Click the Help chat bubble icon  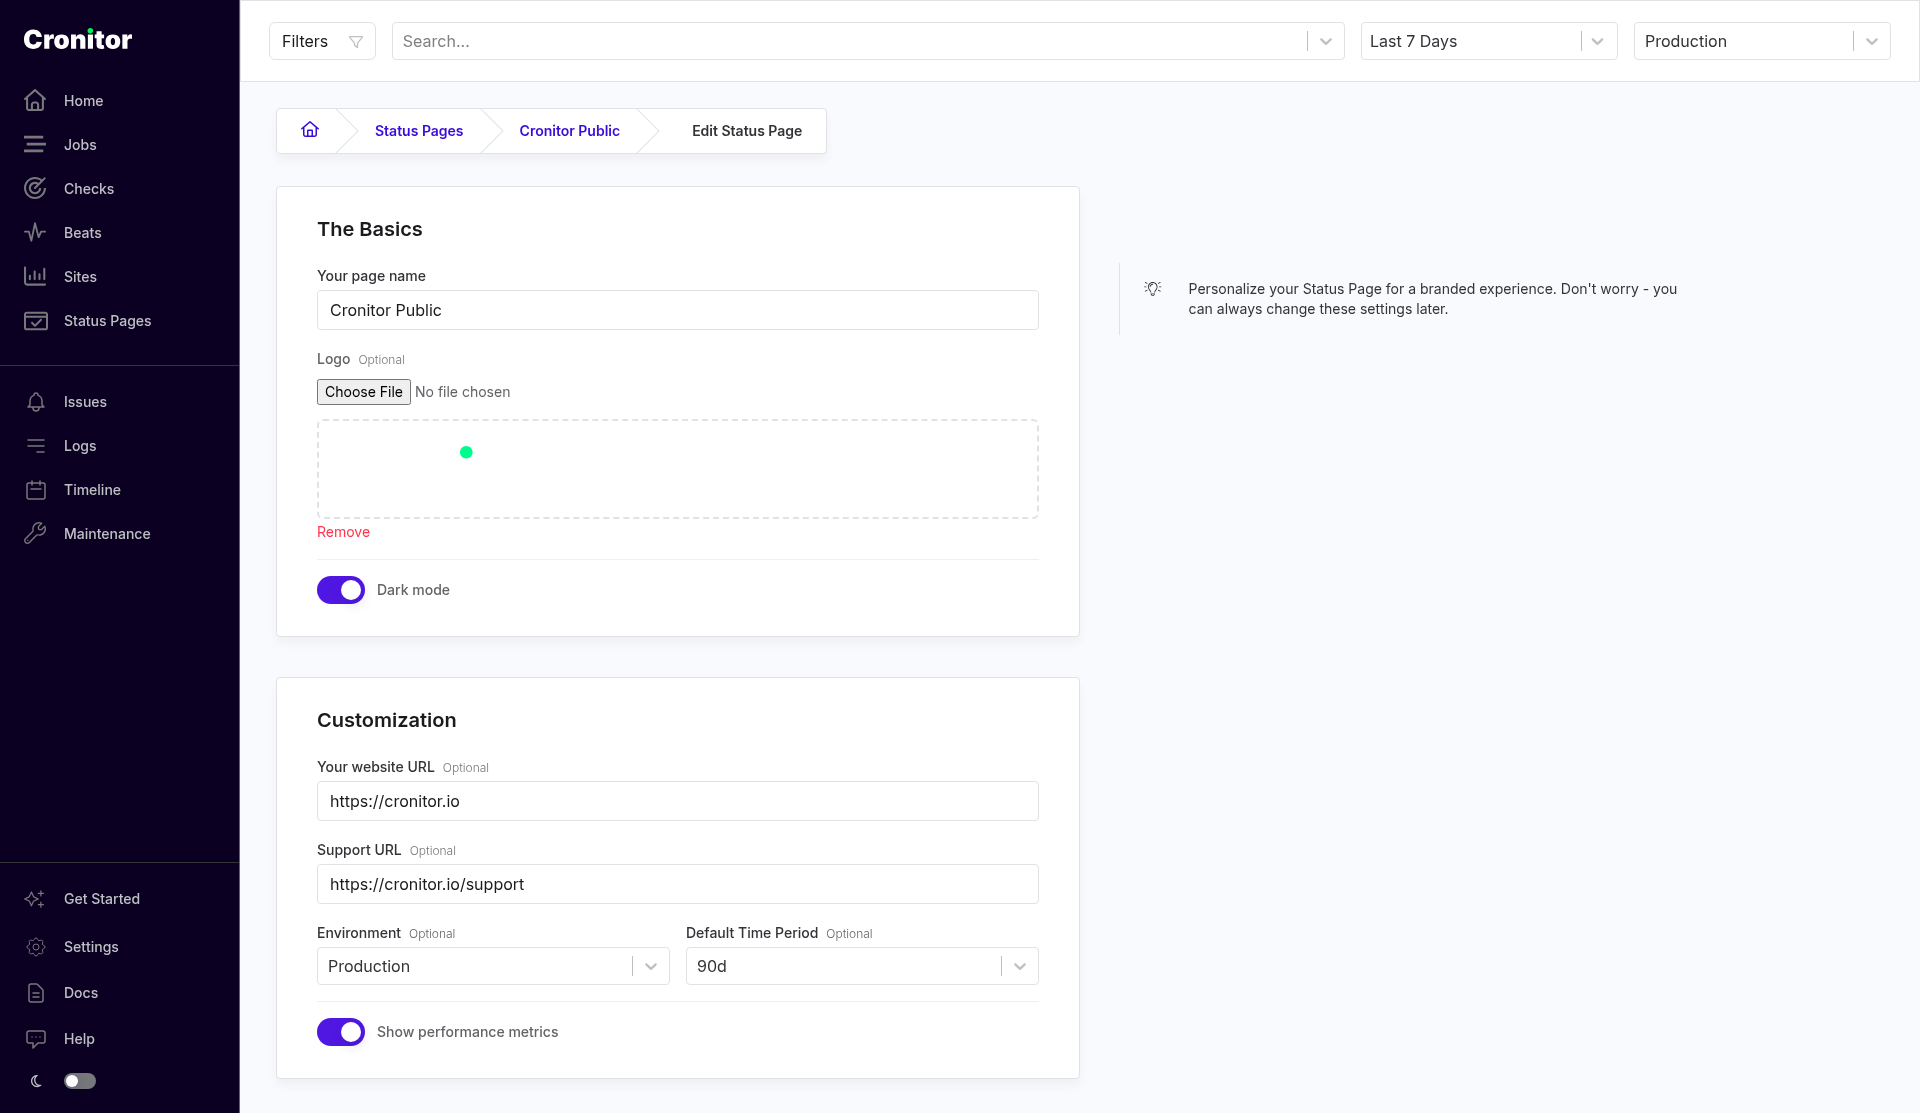[35, 1039]
